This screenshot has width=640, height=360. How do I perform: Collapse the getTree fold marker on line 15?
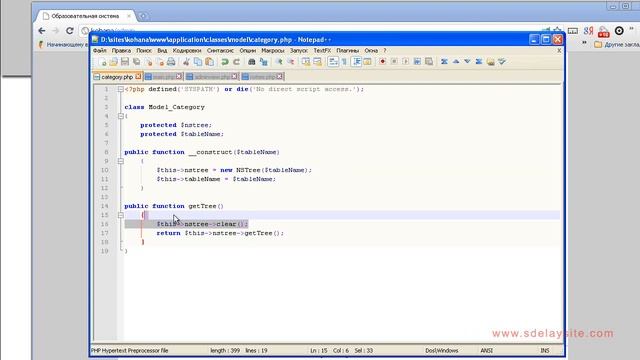point(121,215)
